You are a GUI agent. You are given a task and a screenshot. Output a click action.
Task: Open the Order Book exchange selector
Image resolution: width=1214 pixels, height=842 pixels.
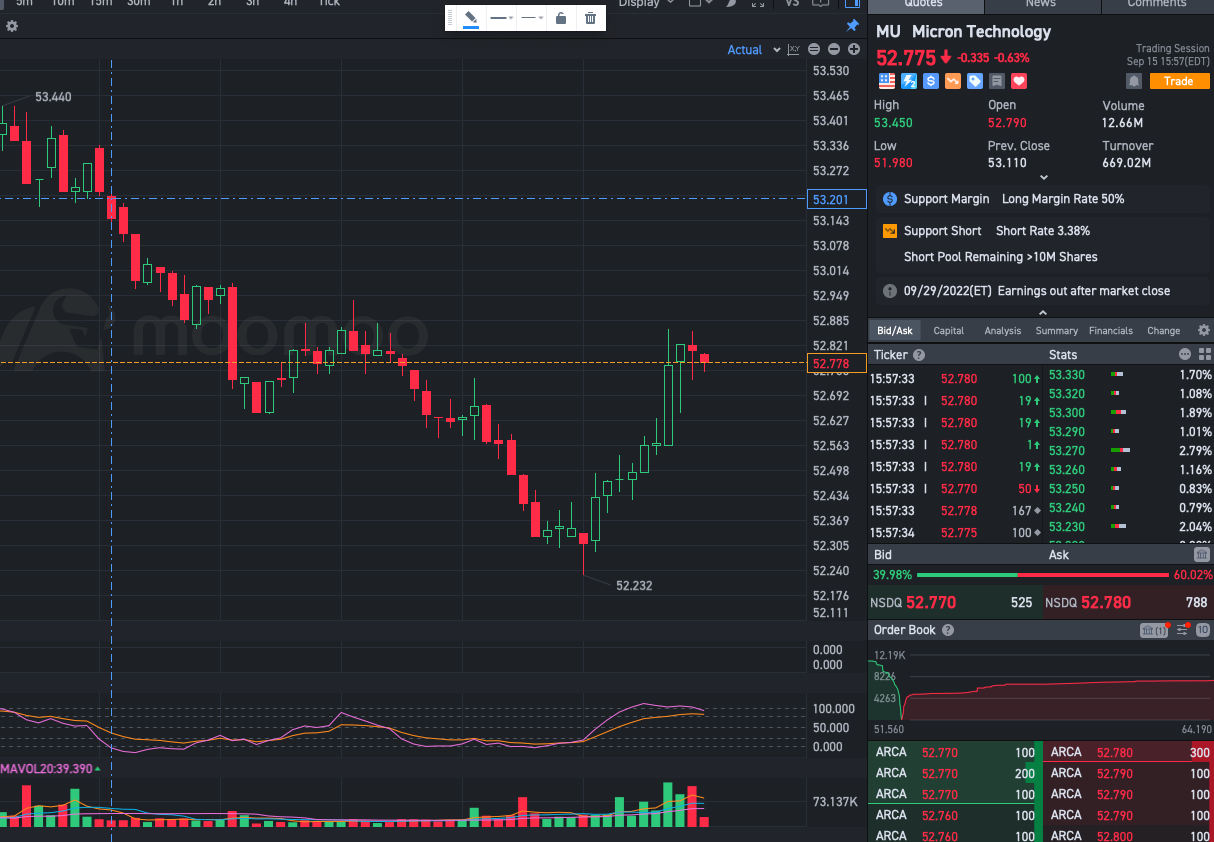click(x=1154, y=630)
